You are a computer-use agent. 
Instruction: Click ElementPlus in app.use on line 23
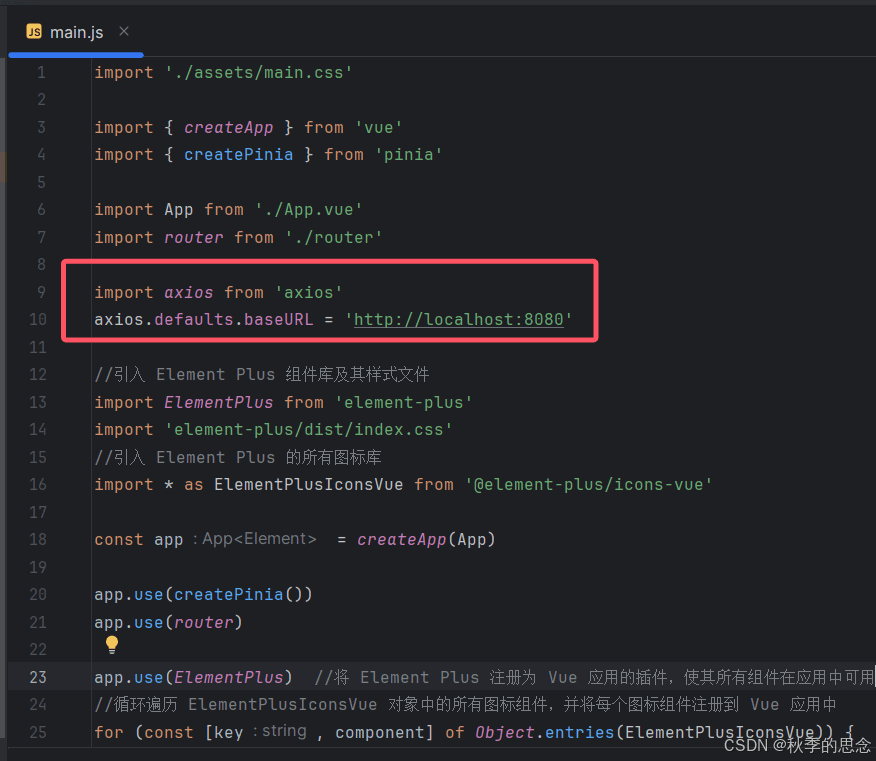click(x=228, y=678)
